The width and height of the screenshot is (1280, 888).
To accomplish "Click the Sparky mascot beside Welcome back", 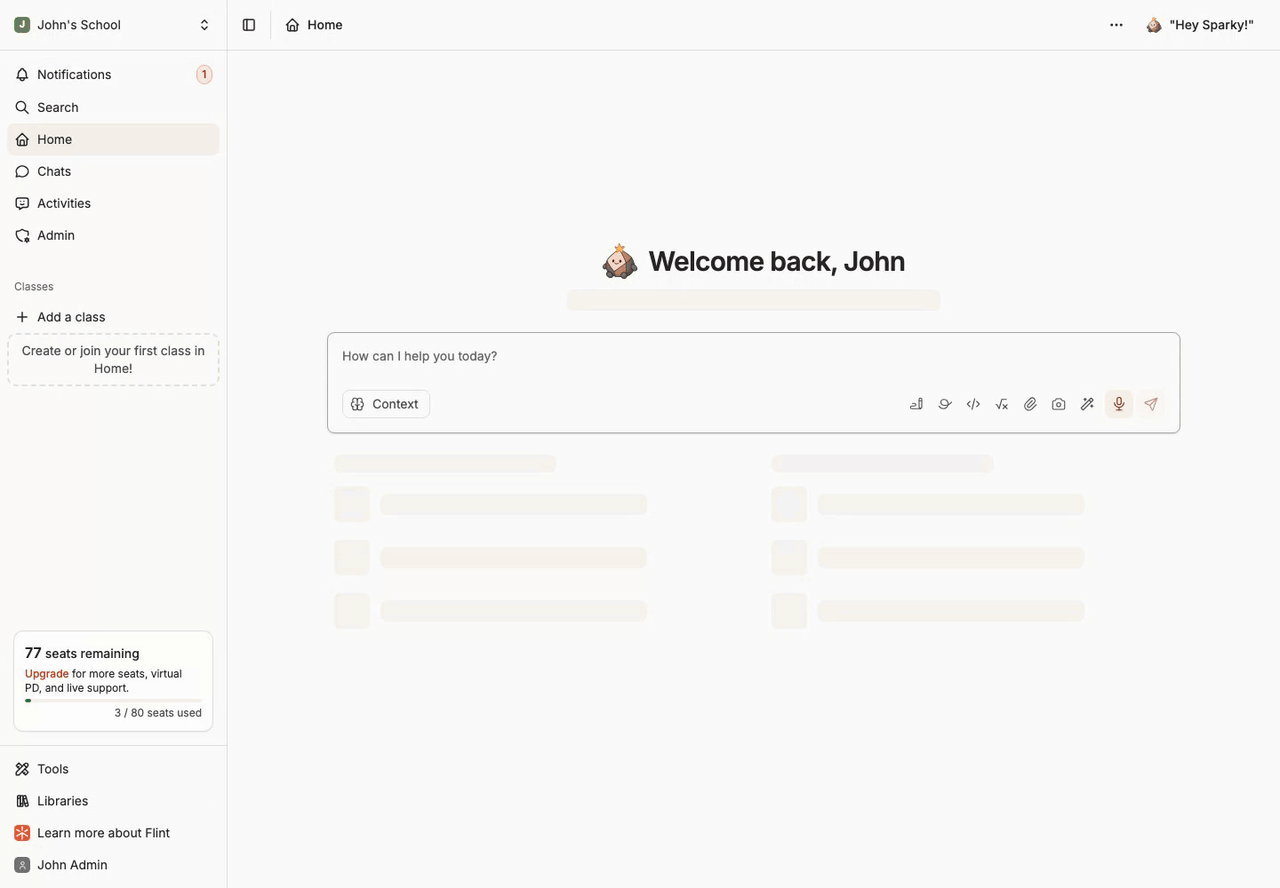I will pos(619,261).
